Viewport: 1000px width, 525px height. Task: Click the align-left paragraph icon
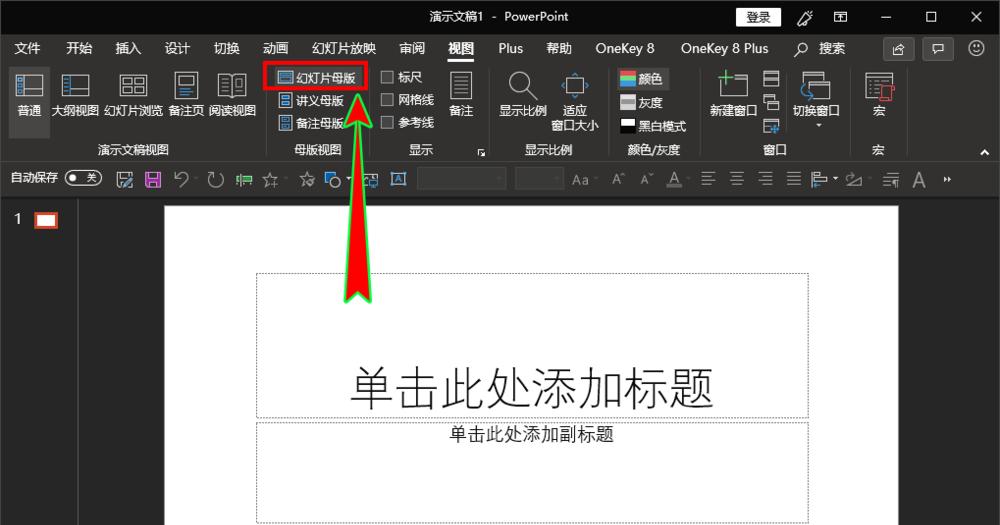click(x=708, y=179)
